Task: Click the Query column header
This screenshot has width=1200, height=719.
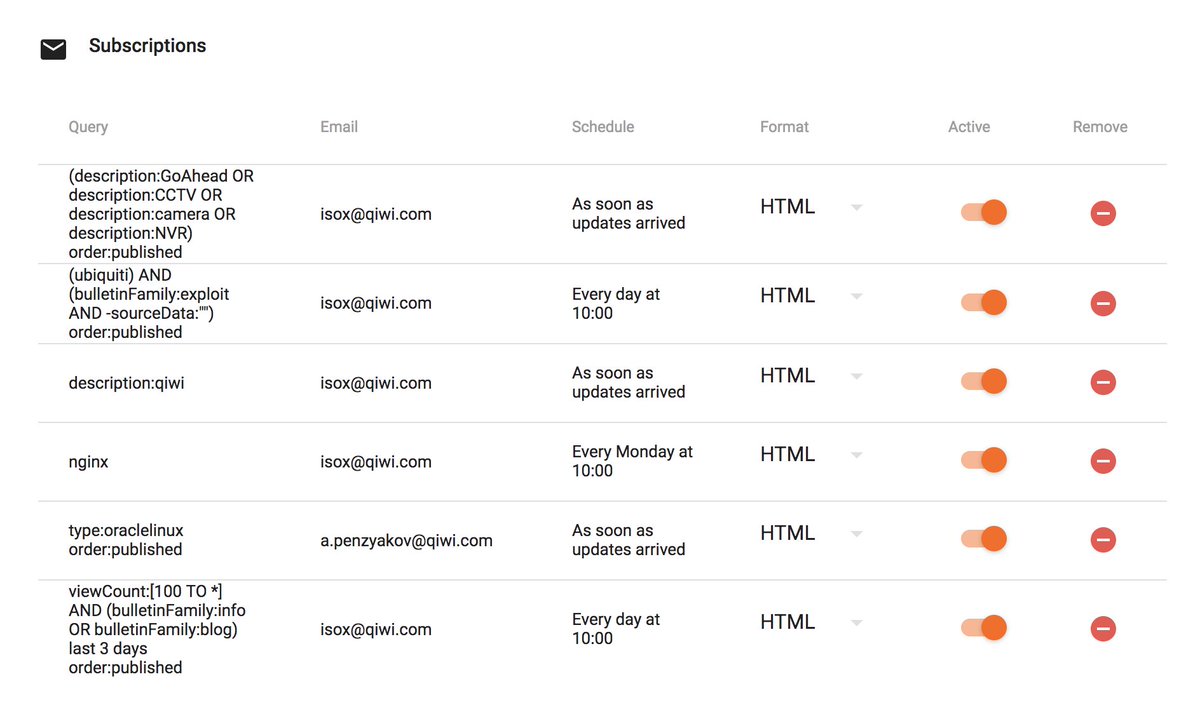Action: tap(88, 127)
